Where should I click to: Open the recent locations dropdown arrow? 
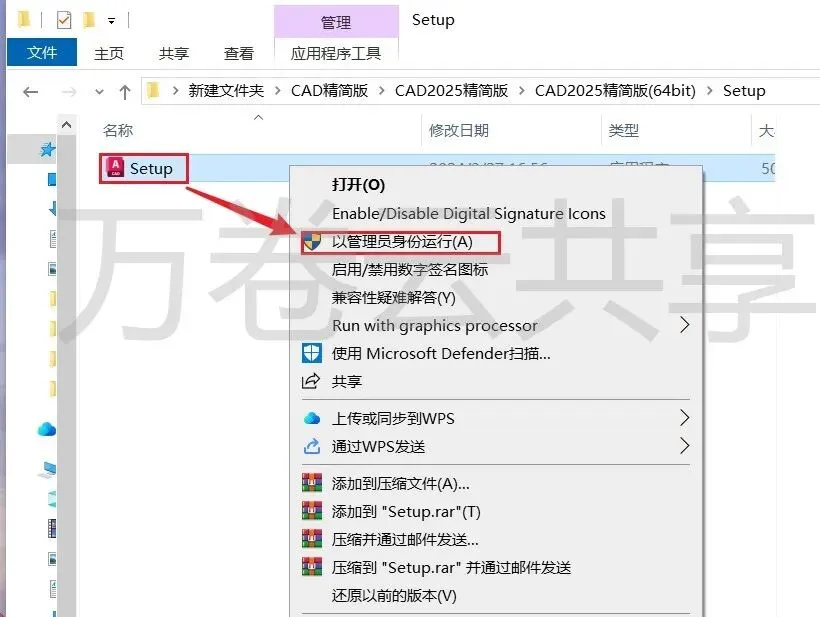tap(99, 92)
